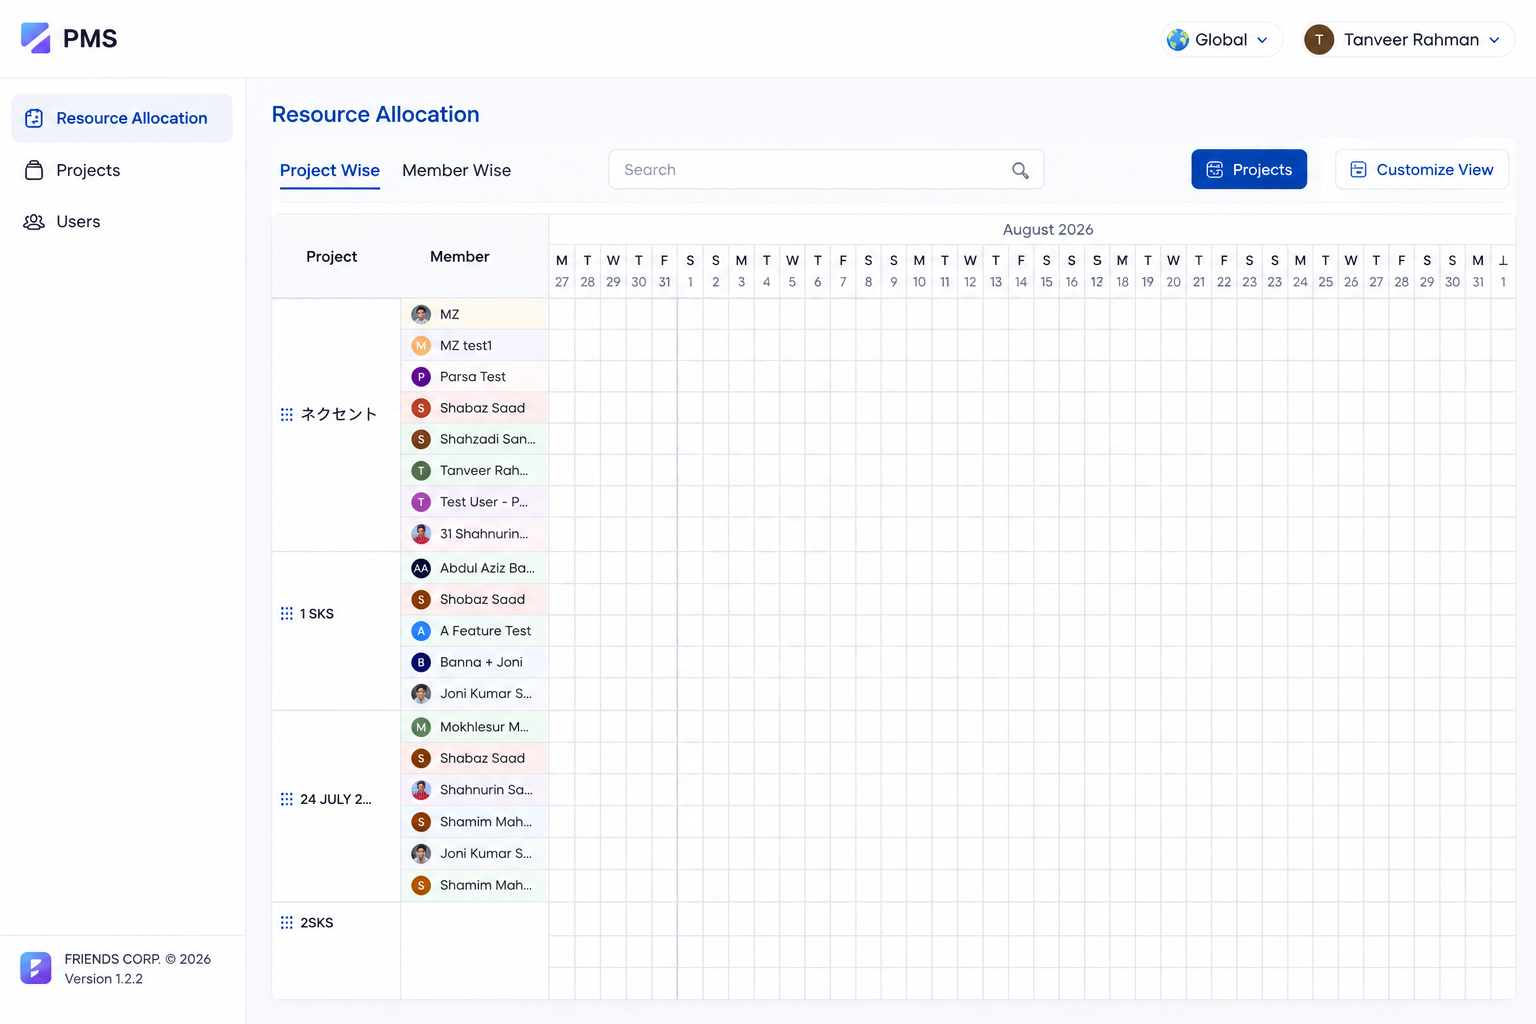Click the drag handle of 24 JULY project
The width and height of the screenshot is (1536, 1024).
pyautogui.click(x=287, y=799)
